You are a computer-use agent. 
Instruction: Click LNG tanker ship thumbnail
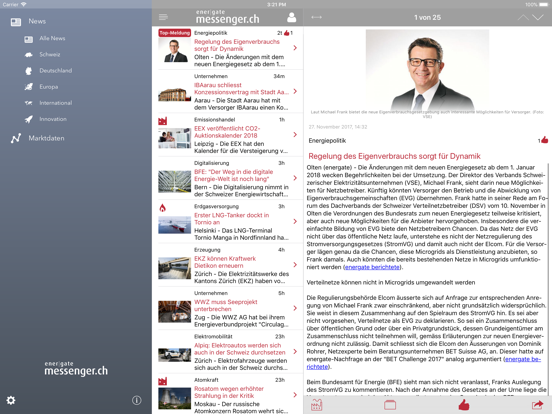coord(175,225)
